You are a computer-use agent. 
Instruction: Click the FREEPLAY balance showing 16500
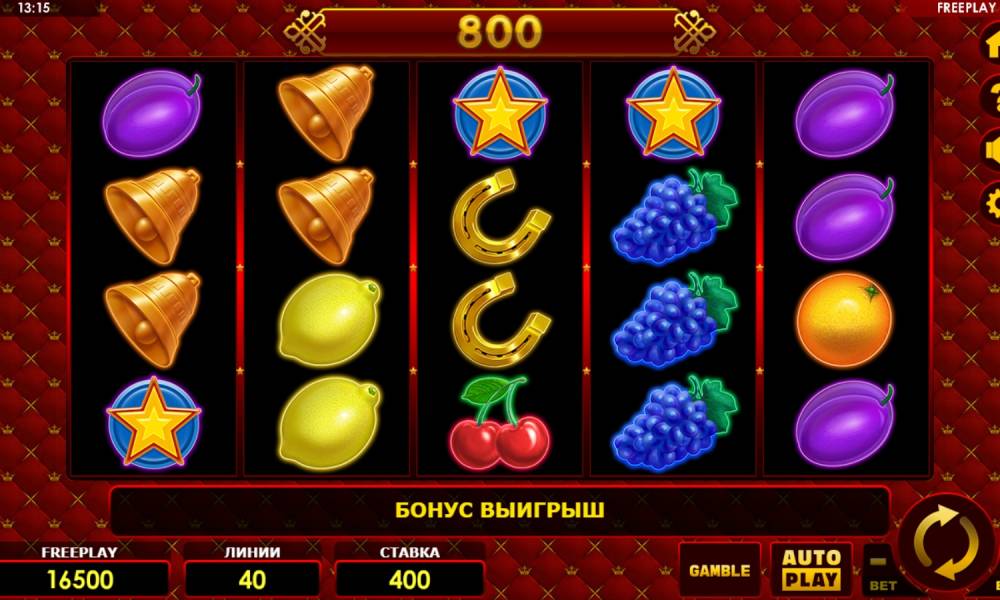coord(80,580)
